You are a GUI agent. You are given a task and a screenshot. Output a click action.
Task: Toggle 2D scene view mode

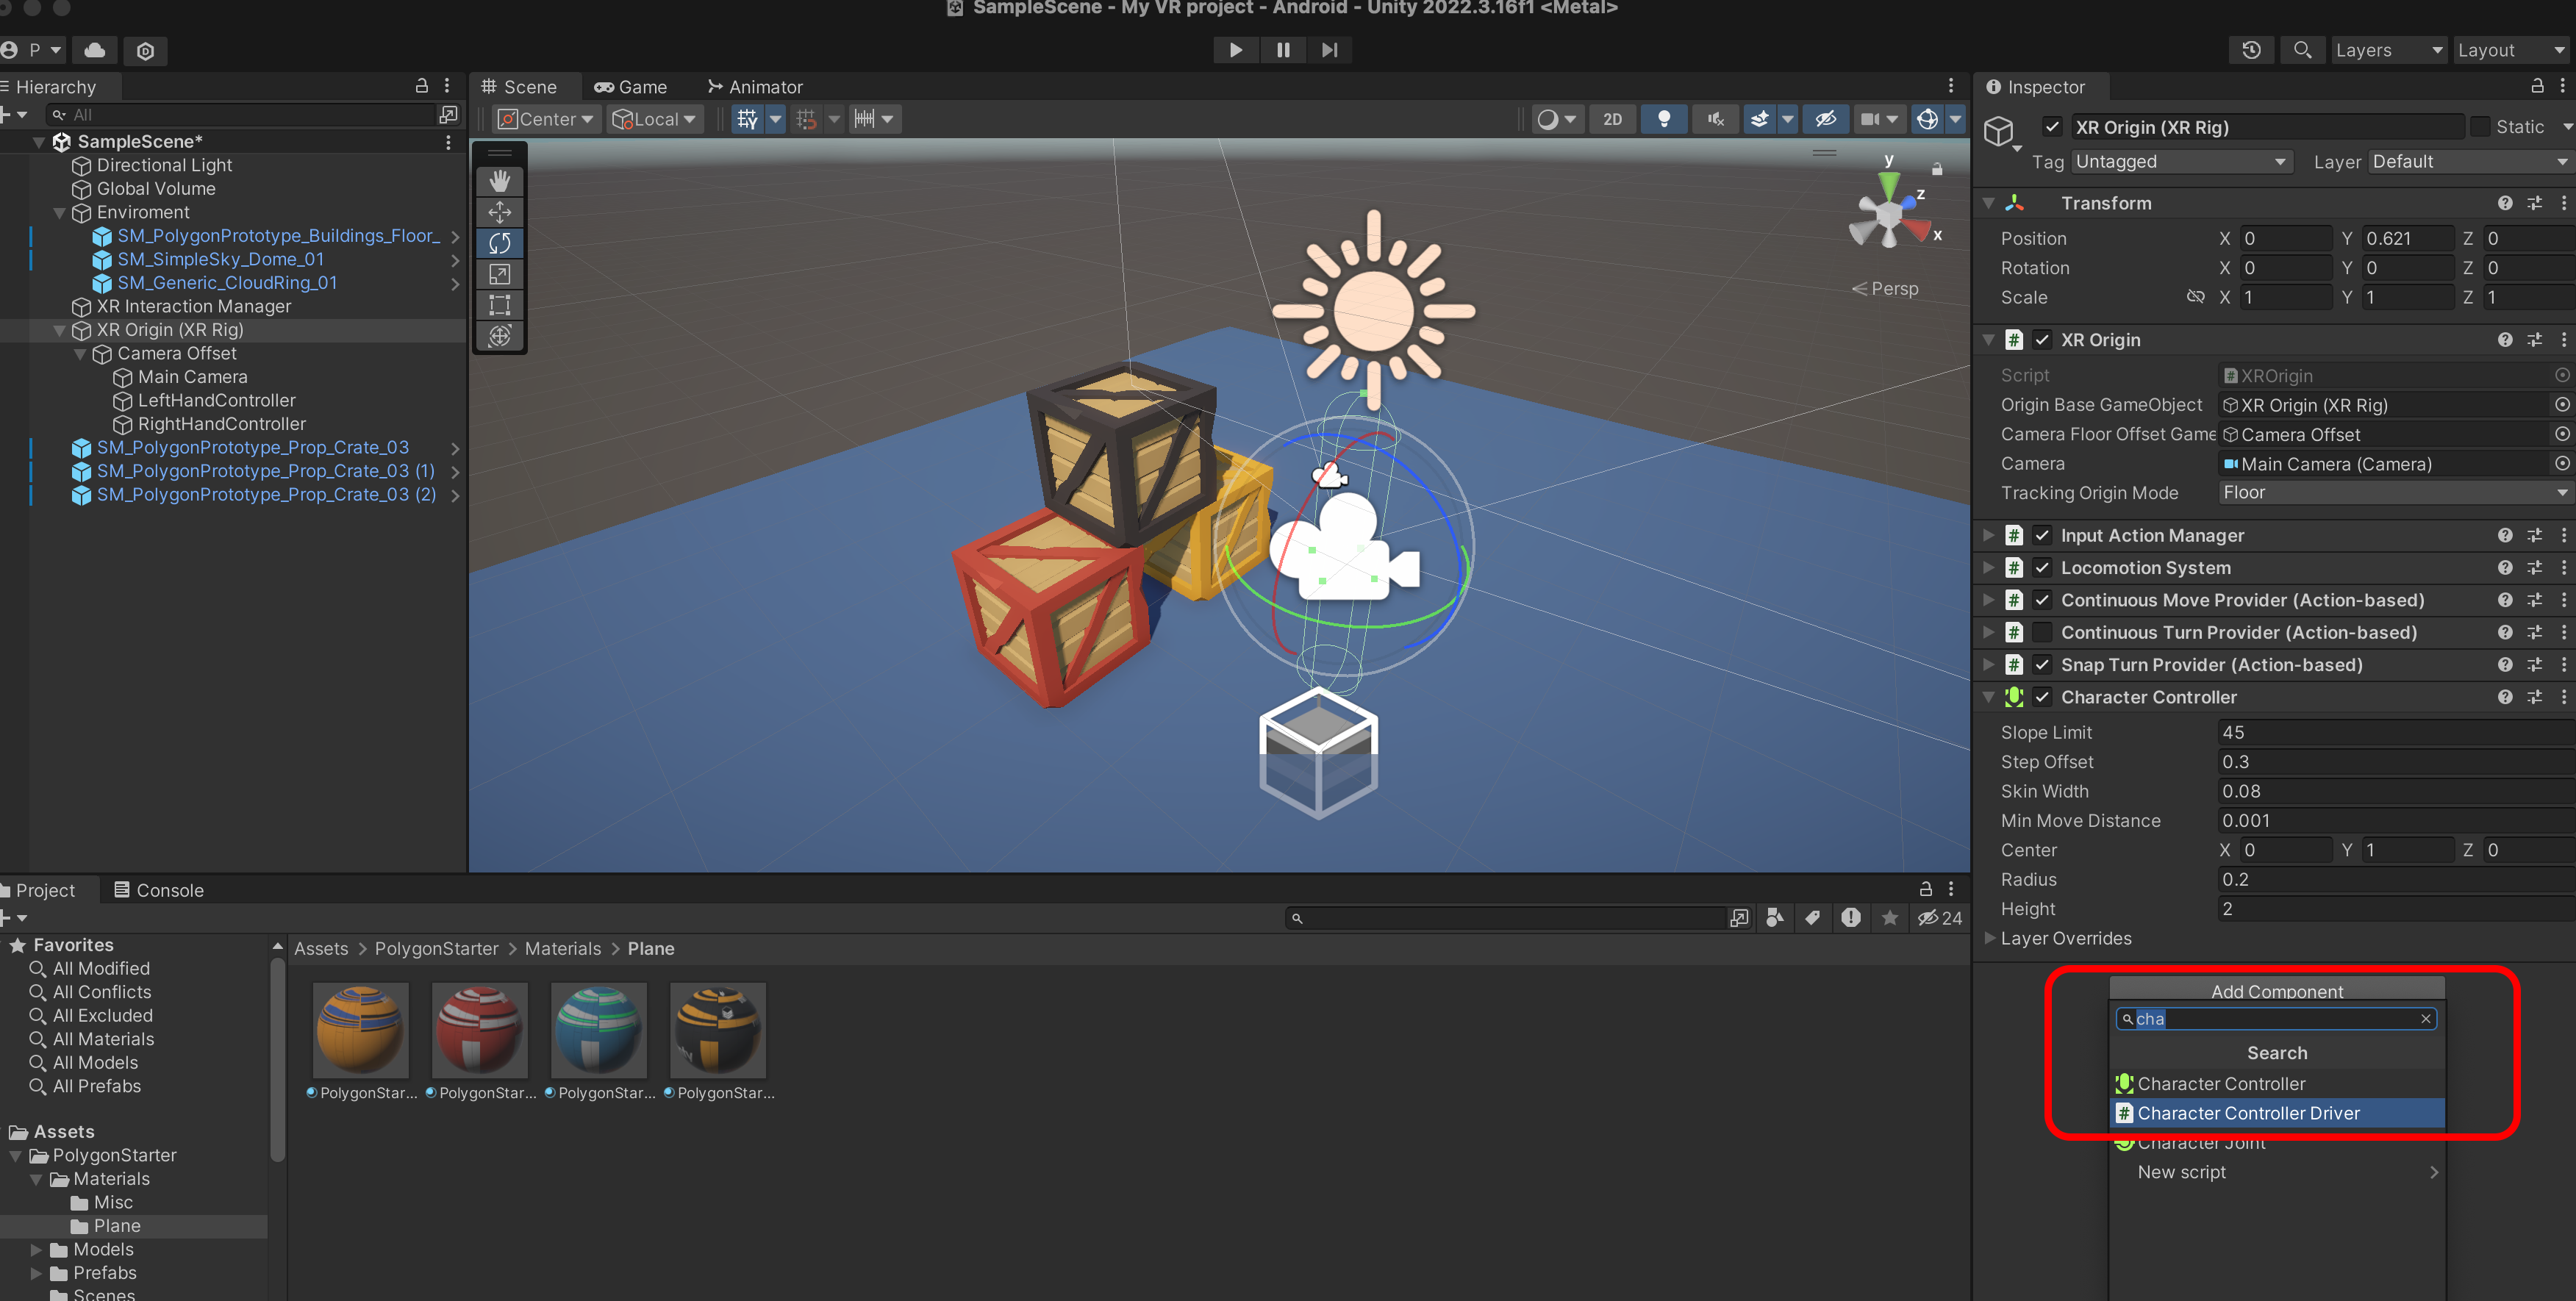1612,119
